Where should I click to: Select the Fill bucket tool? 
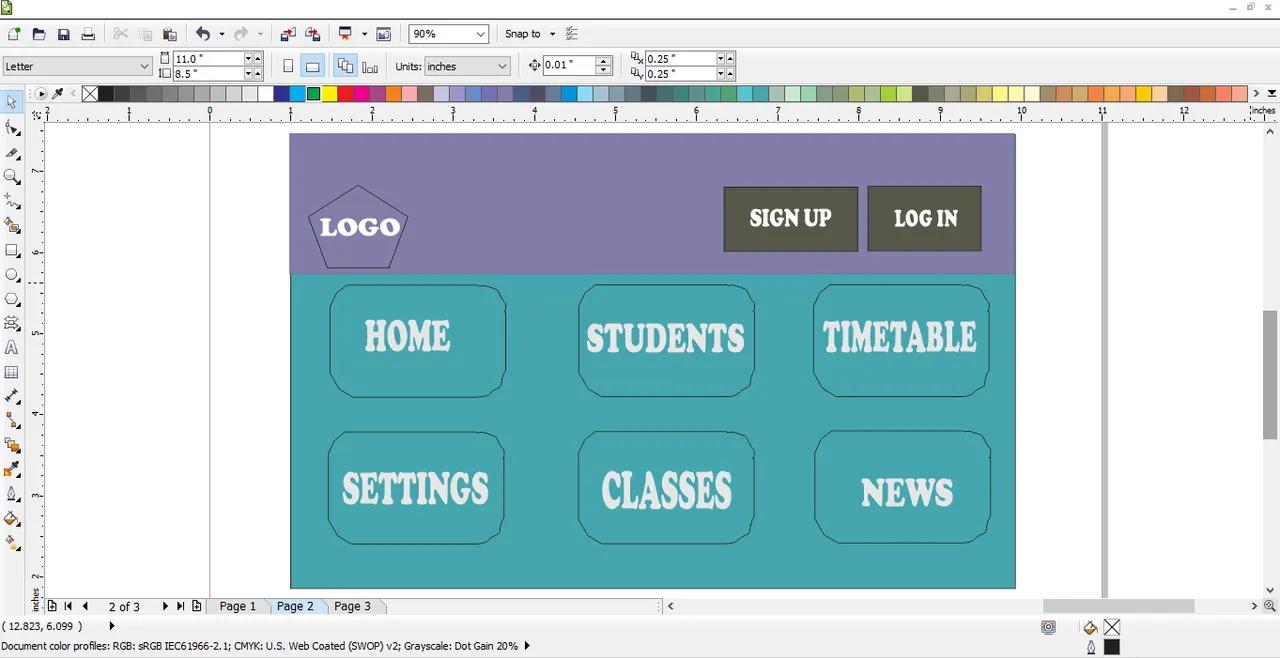pos(12,519)
